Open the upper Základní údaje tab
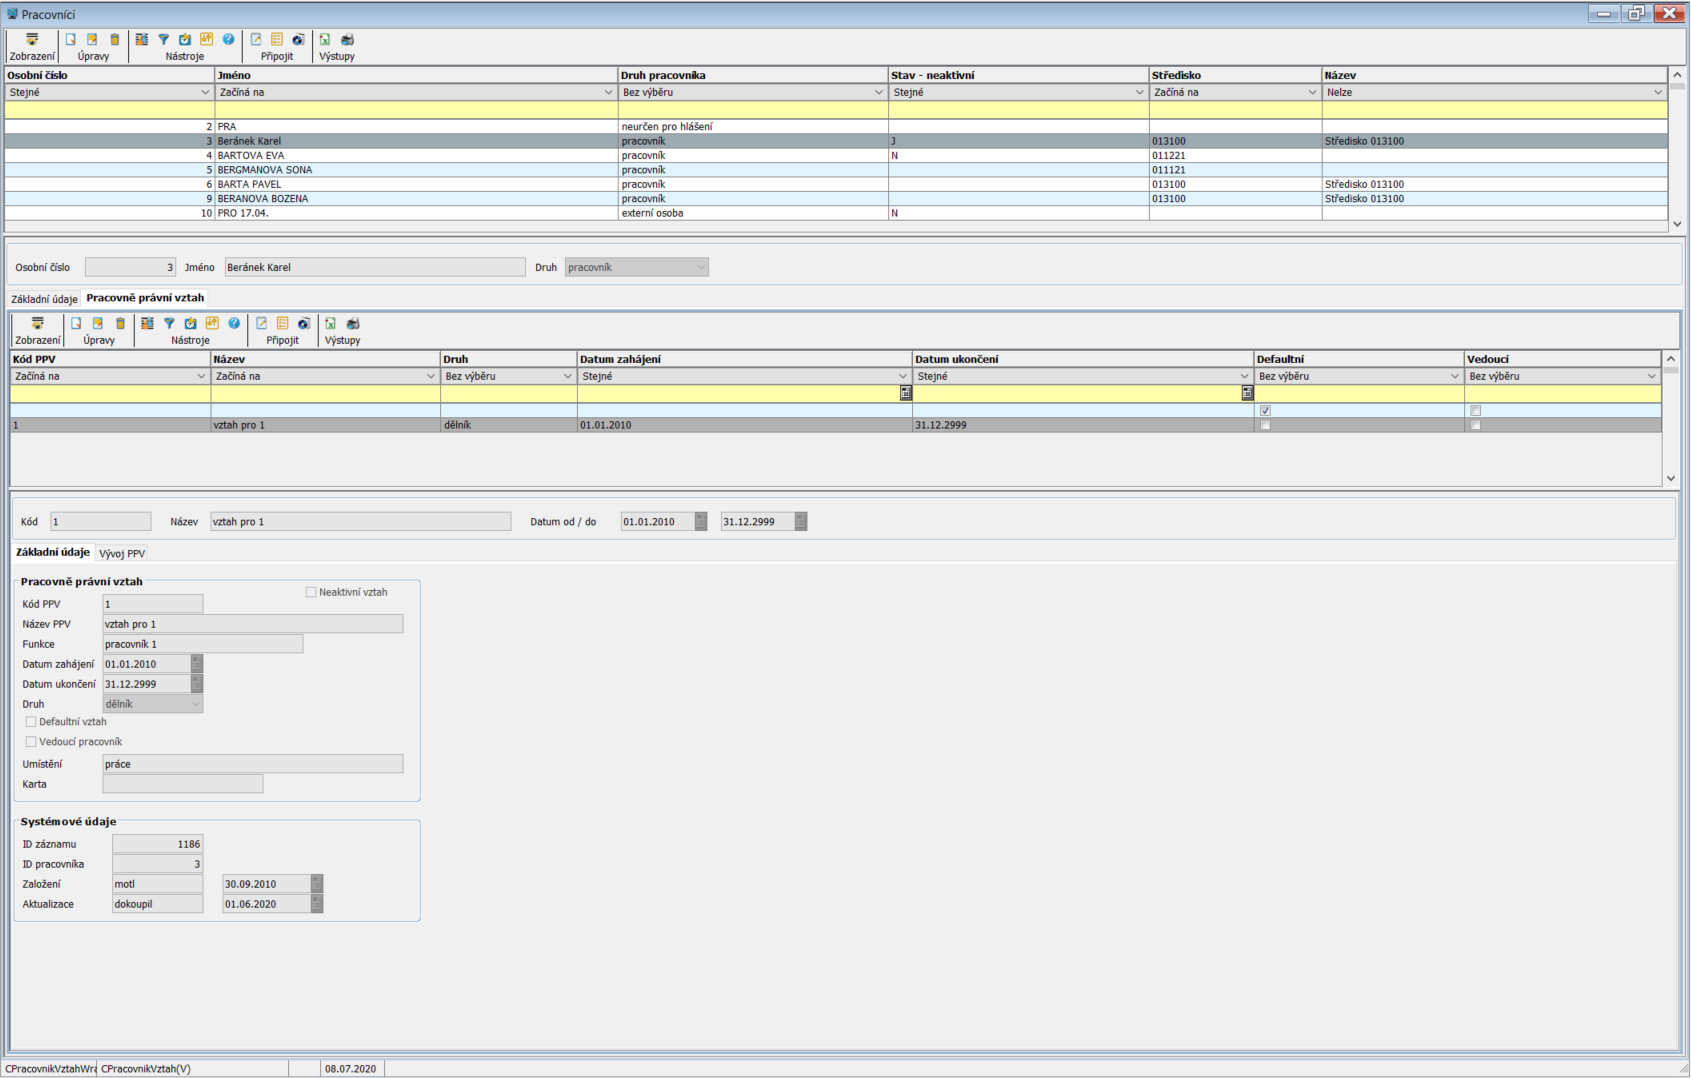The height and width of the screenshot is (1078, 1691). pos(44,299)
